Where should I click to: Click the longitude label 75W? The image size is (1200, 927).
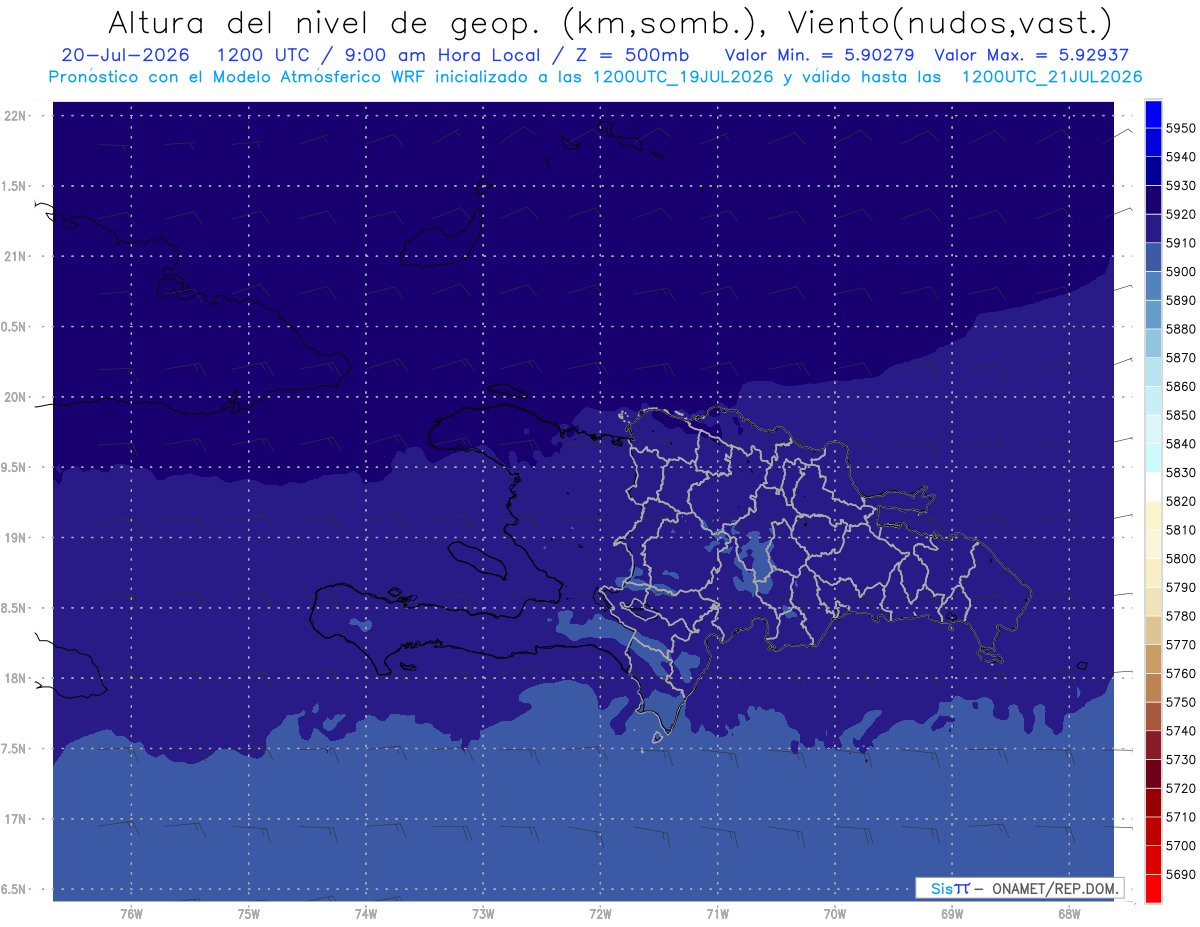coord(249,913)
